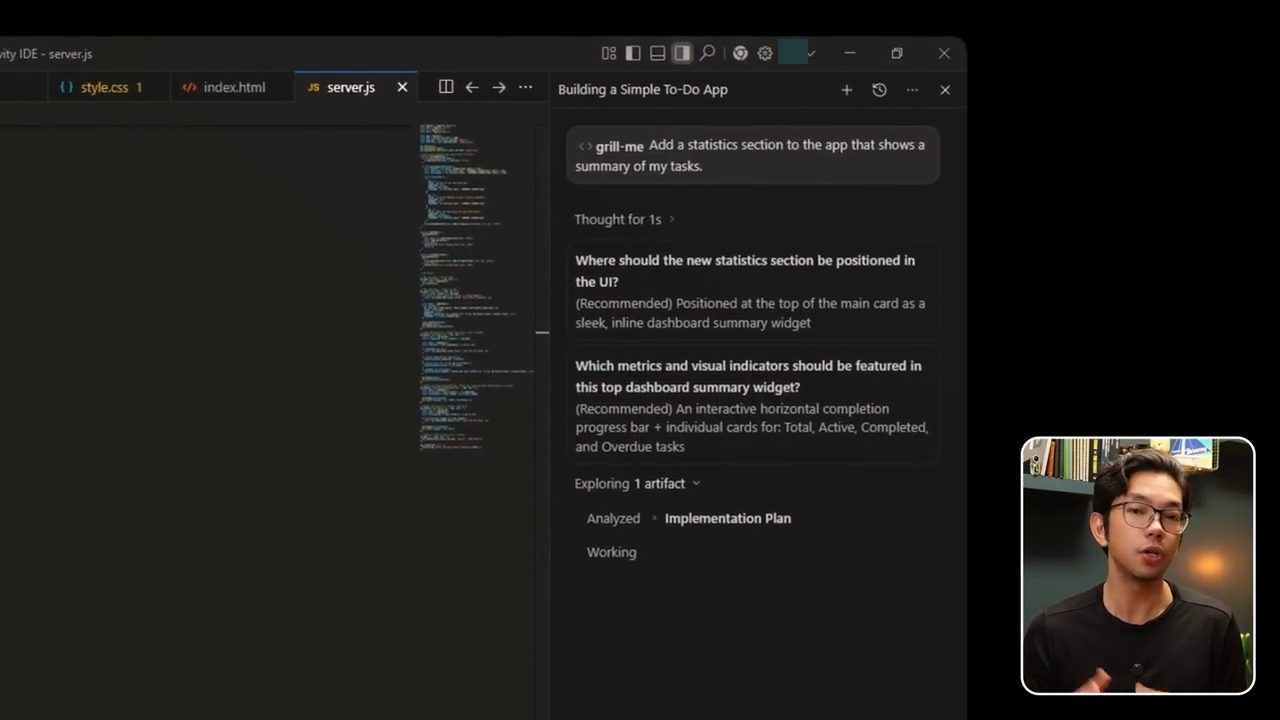Image resolution: width=1280 pixels, height=720 pixels.
Task: Start a new conversation with plus icon
Action: tap(847, 90)
